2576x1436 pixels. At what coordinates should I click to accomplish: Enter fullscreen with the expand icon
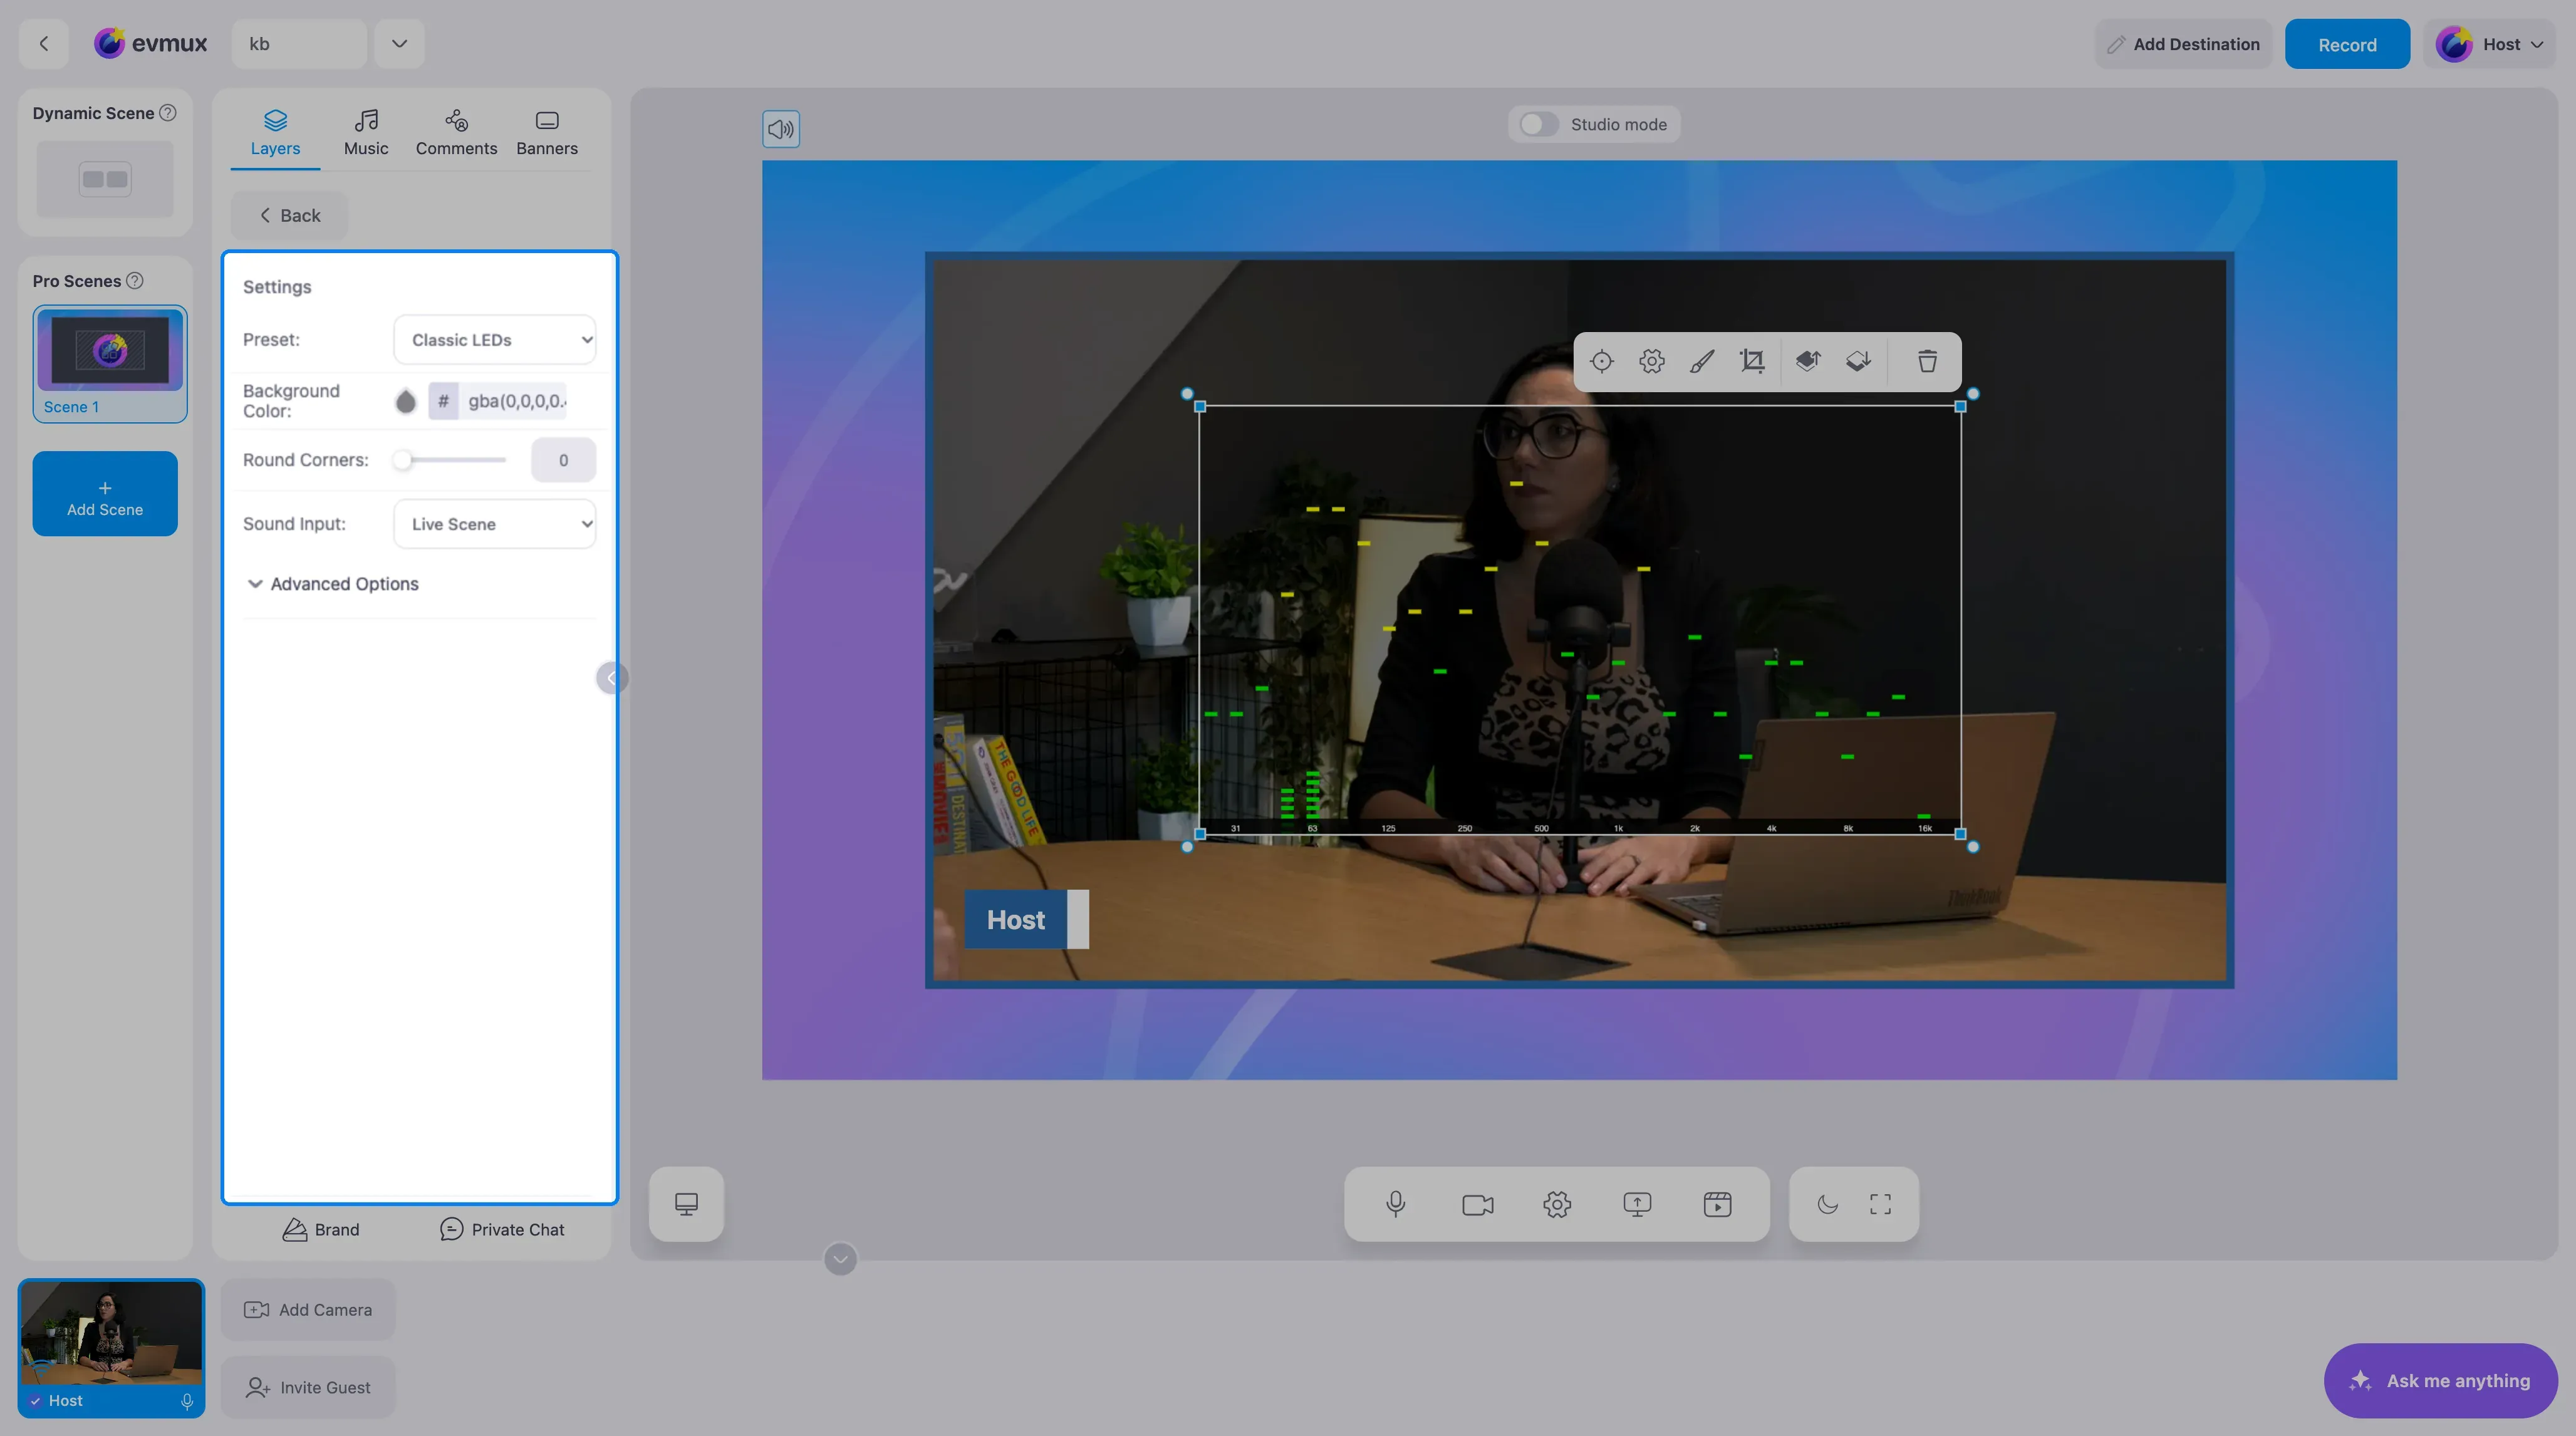(x=1880, y=1204)
